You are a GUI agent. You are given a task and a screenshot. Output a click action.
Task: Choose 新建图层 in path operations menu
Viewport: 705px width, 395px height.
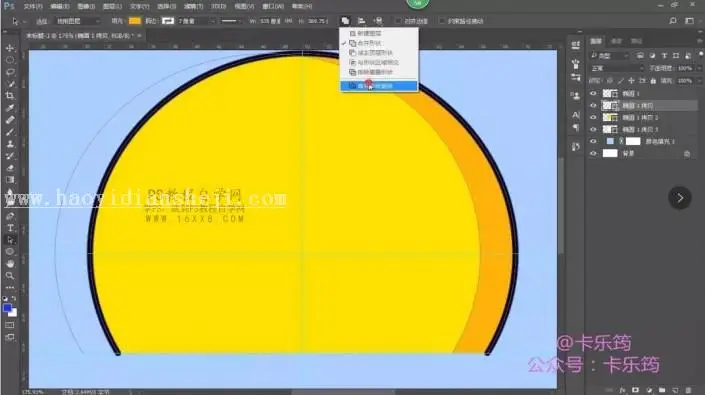pos(379,33)
